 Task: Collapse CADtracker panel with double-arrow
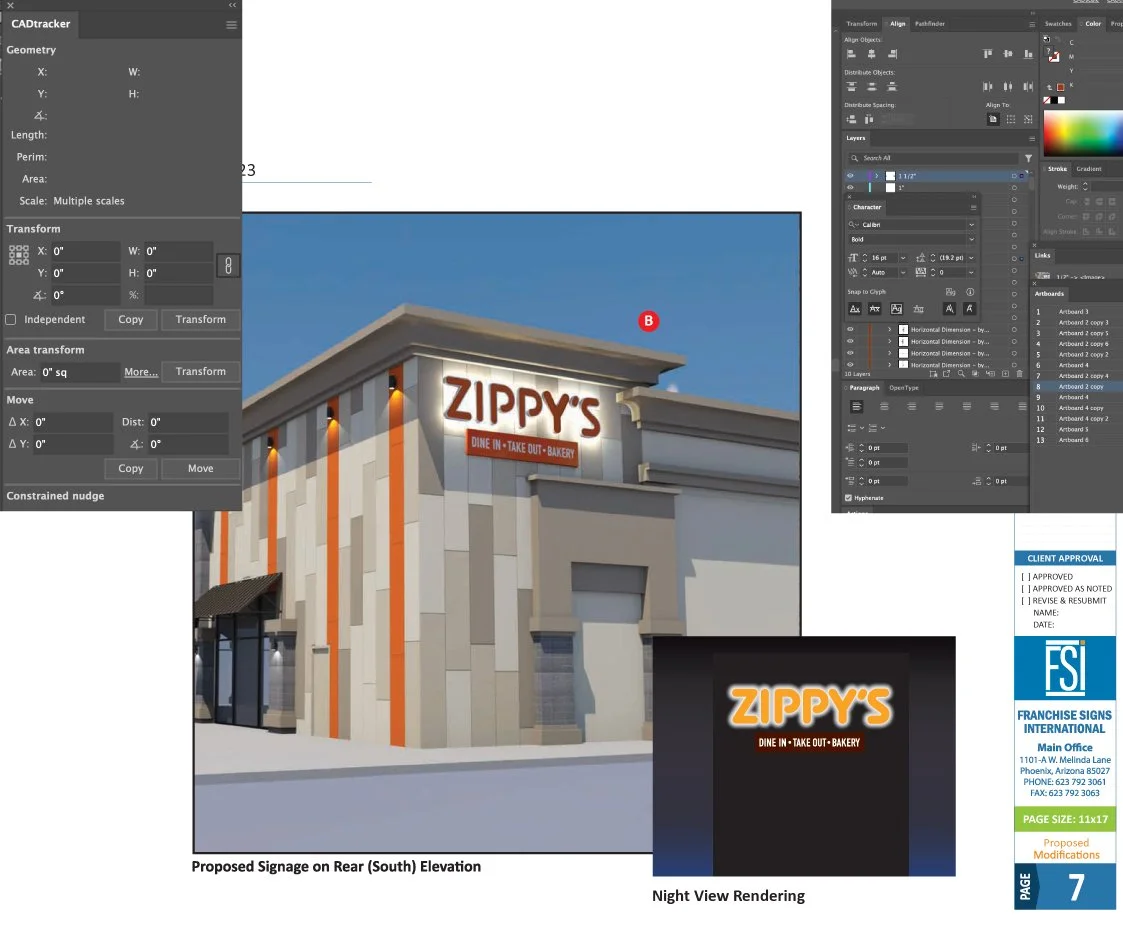[232, 5]
